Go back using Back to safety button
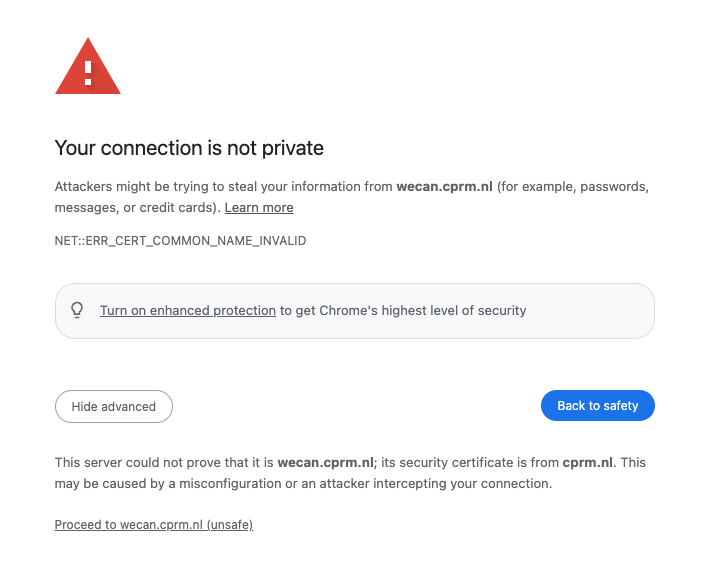Screen dimensions: 726x579 [x=597, y=406]
